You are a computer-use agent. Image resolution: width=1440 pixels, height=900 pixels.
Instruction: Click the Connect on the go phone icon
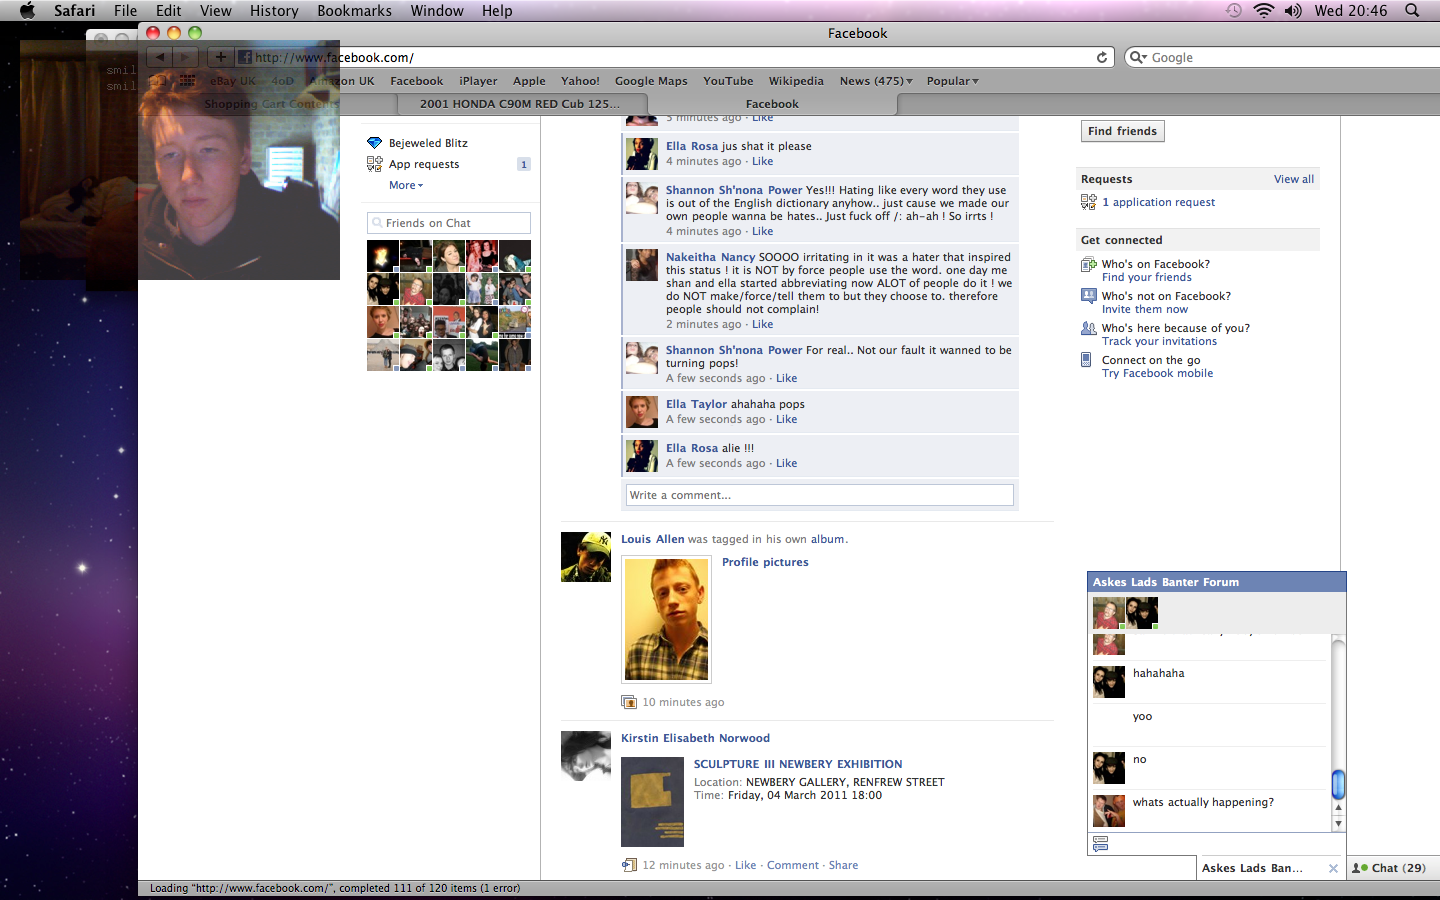[x=1087, y=360]
